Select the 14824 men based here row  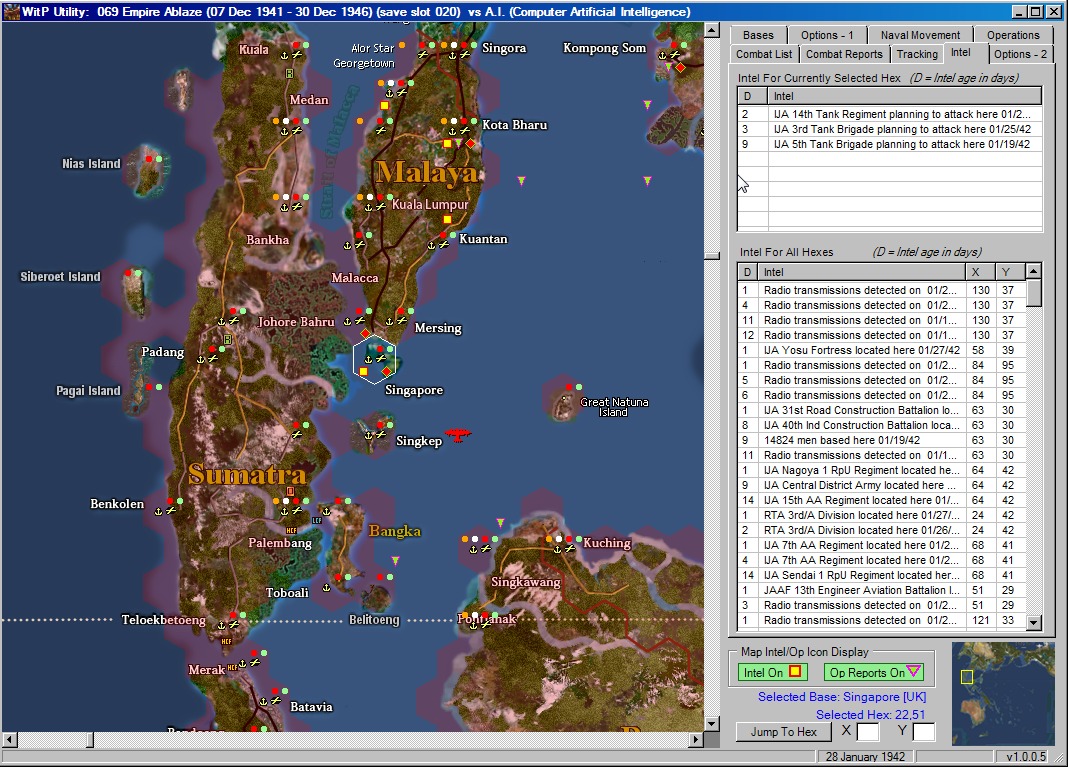(x=882, y=440)
